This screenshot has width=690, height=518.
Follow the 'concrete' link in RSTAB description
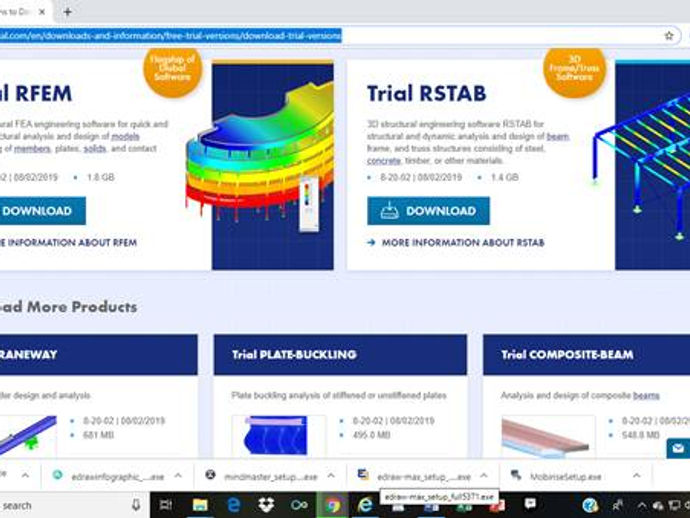click(x=384, y=161)
